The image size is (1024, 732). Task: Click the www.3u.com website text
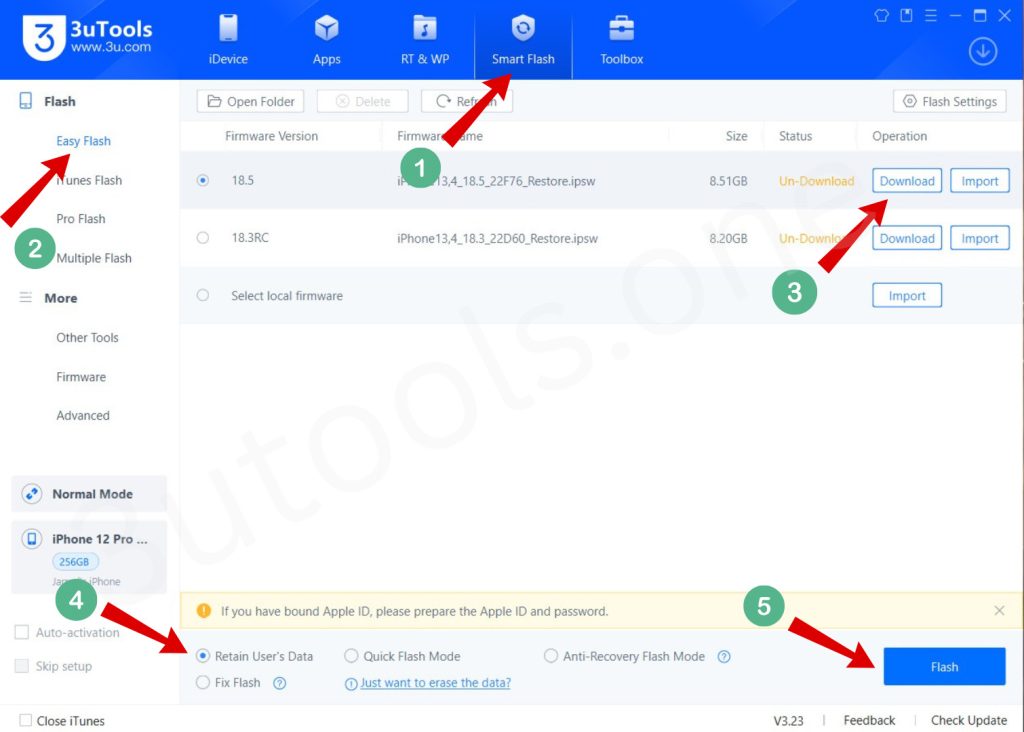pyautogui.click(x=111, y=47)
